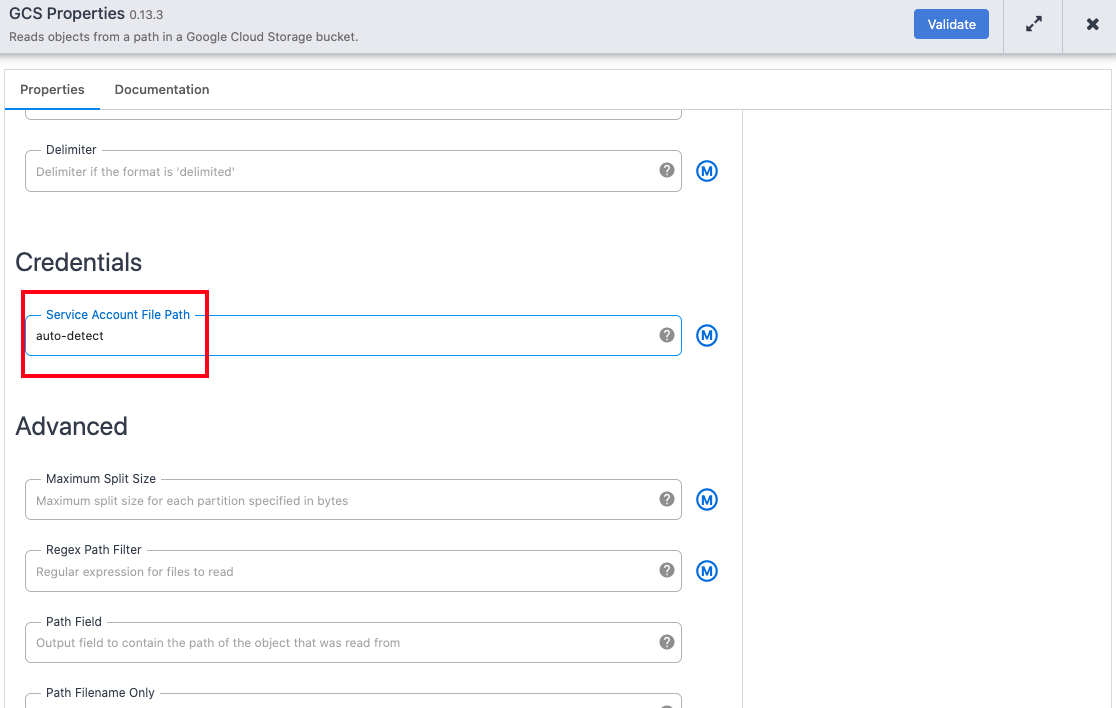
Task: Click the Path Filename Only field
Action: (x=340, y=702)
